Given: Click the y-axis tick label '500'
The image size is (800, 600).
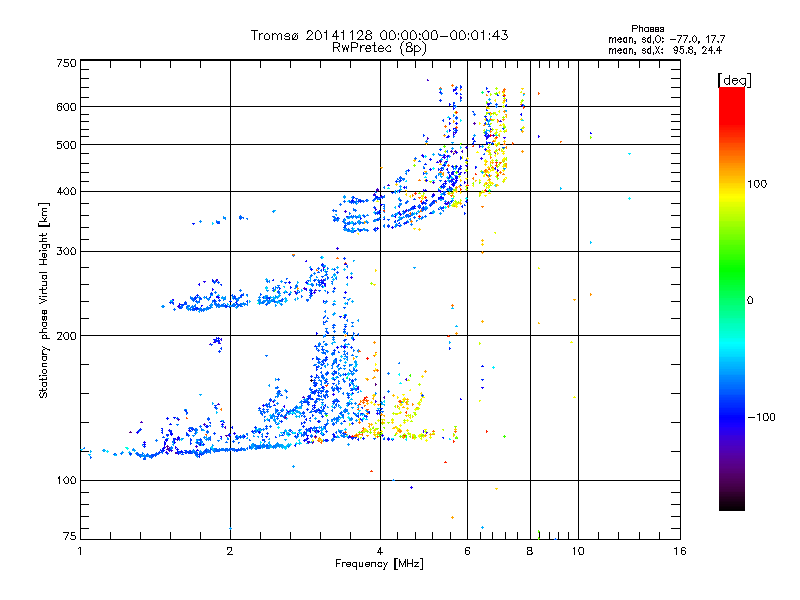Looking at the screenshot, I should click(x=66, y=145).
